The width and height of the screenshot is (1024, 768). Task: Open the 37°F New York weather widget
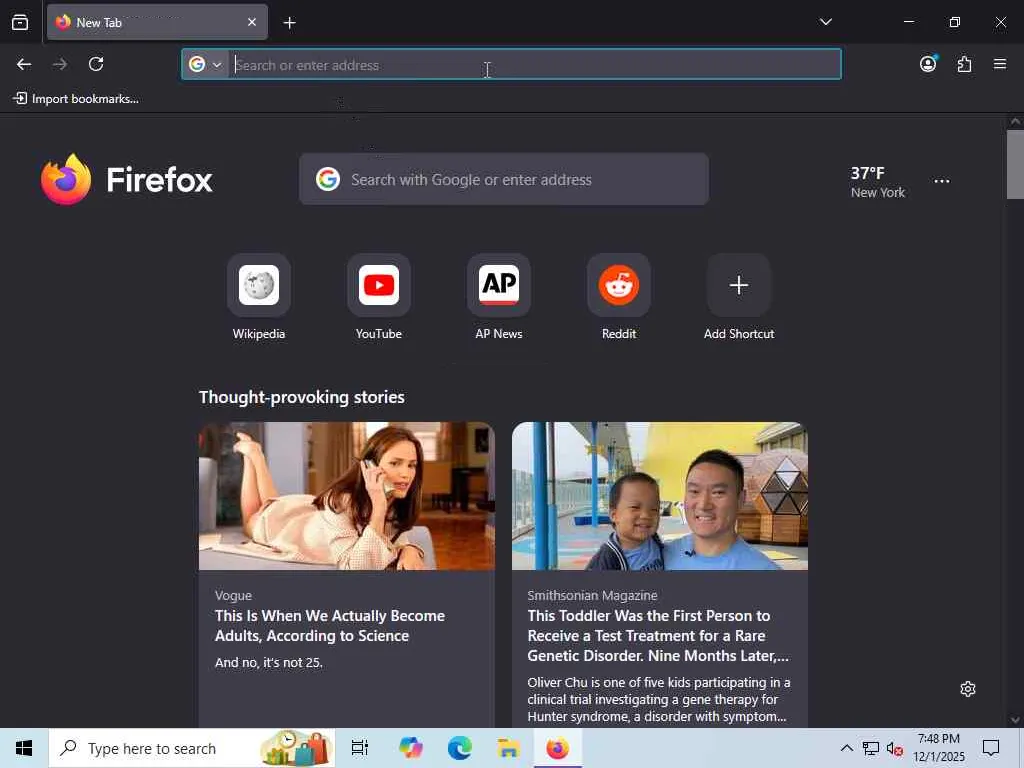click(878, 182)
